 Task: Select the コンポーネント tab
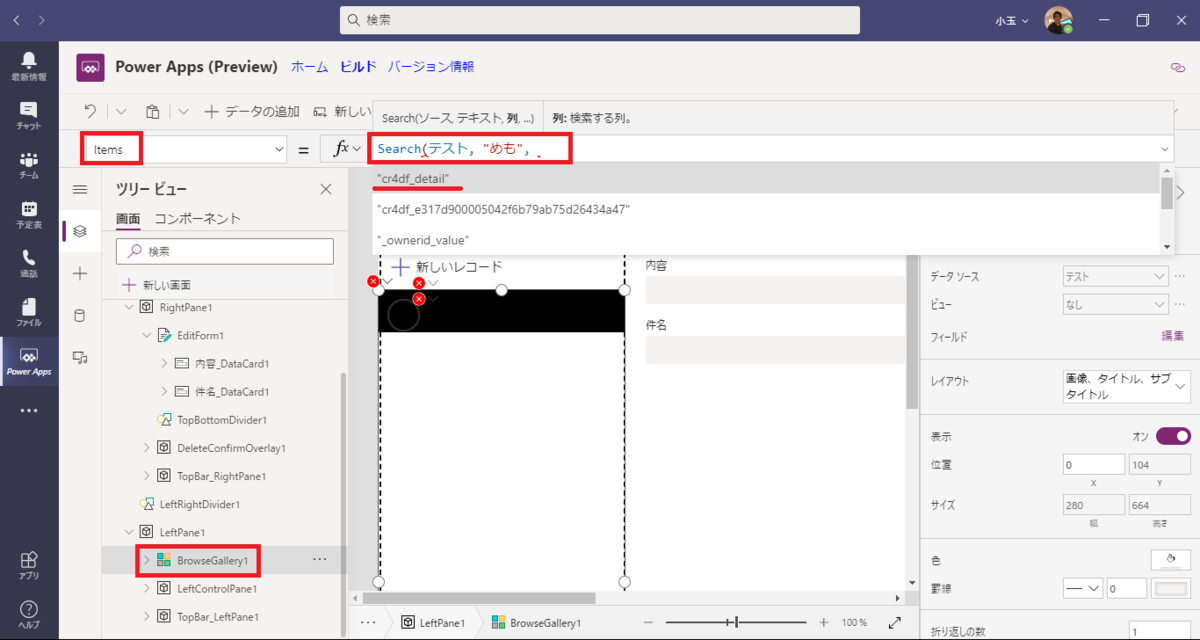[x=197, y=218]
